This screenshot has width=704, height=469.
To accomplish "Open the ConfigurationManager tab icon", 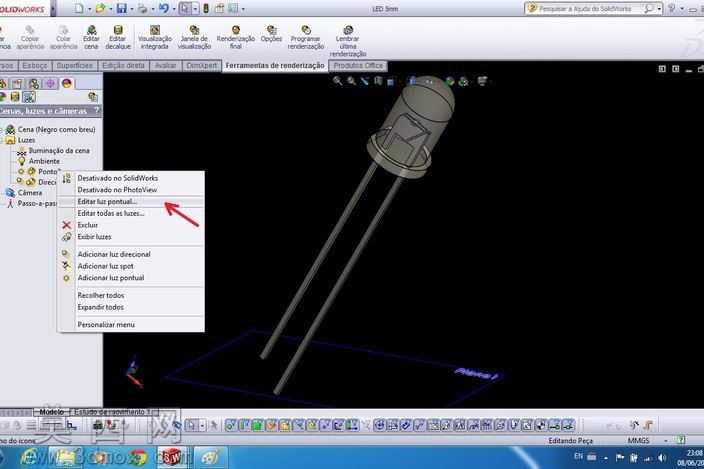I will [x=34, y=83].
